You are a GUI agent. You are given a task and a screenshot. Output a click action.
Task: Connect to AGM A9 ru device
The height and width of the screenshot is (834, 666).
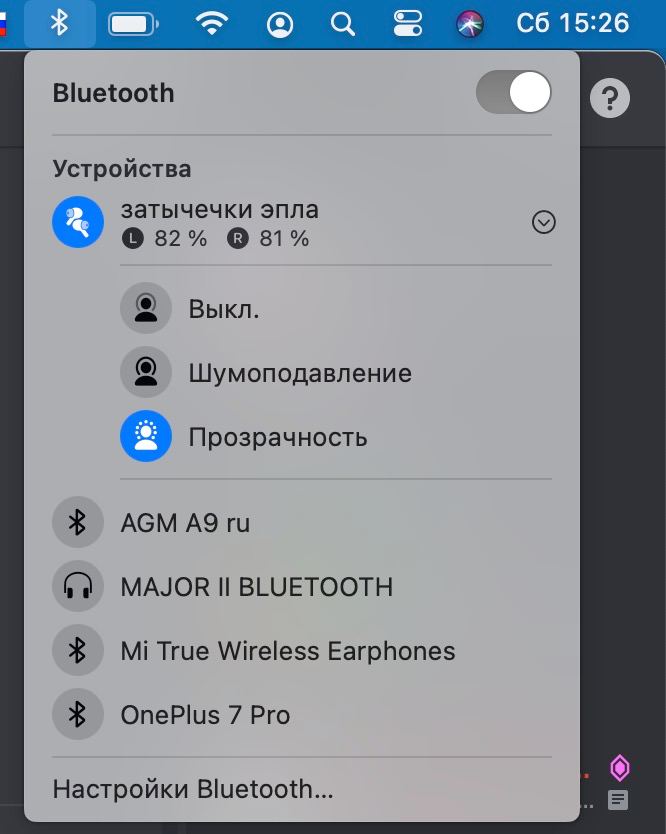[302, 522]
